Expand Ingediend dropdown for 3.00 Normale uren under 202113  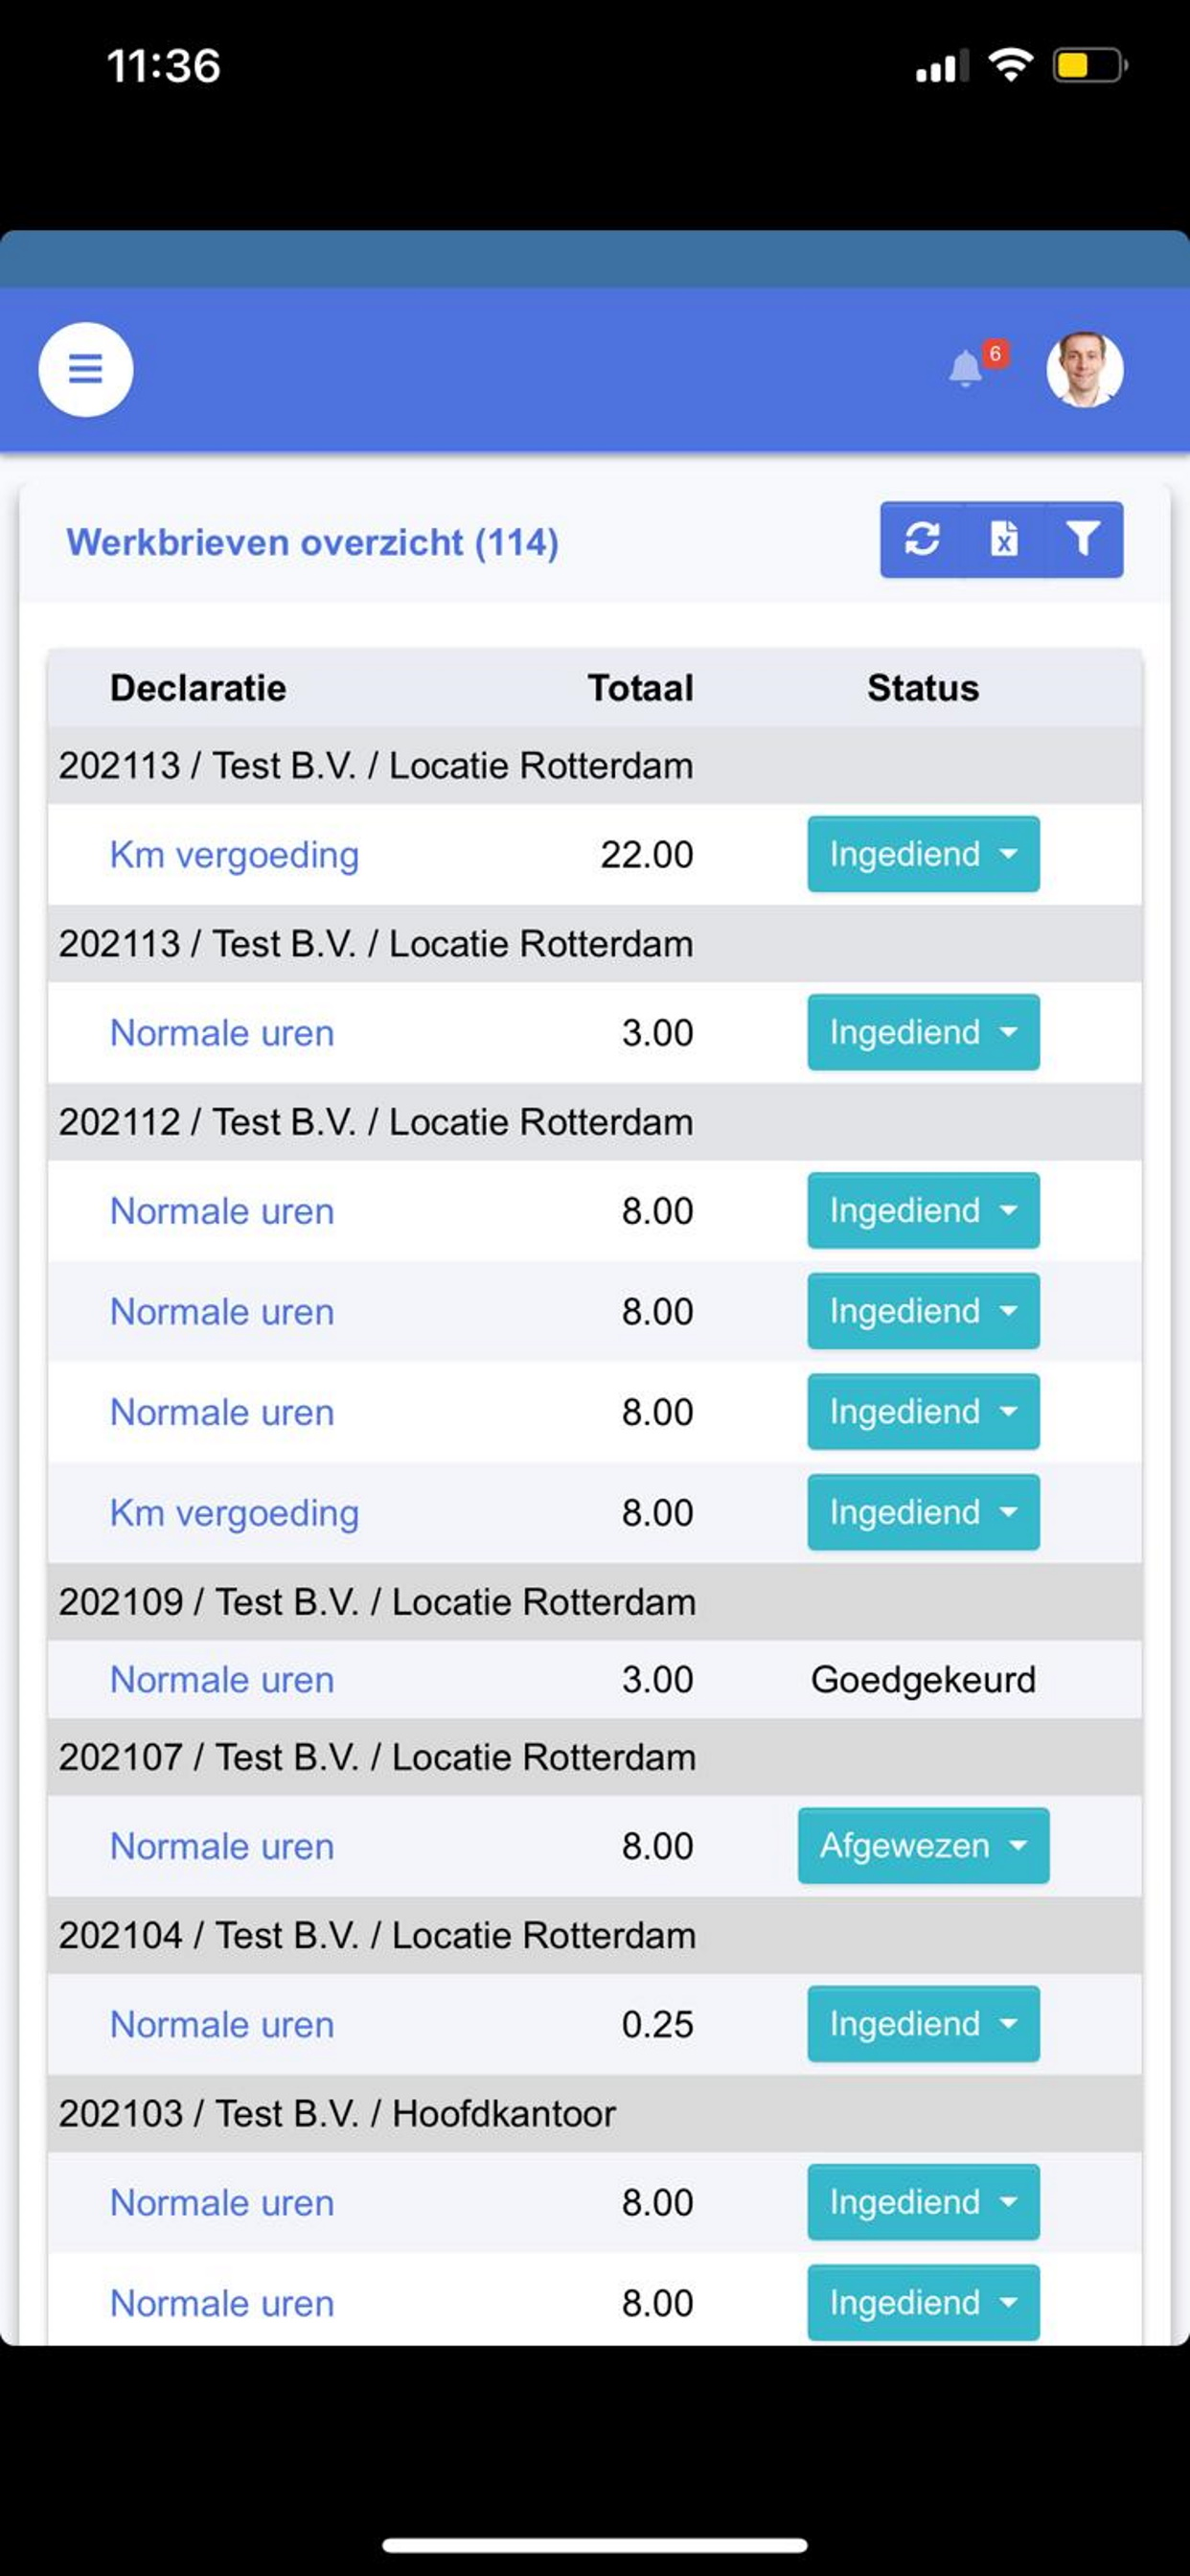pyautogui.click(x=923, y=1032)
